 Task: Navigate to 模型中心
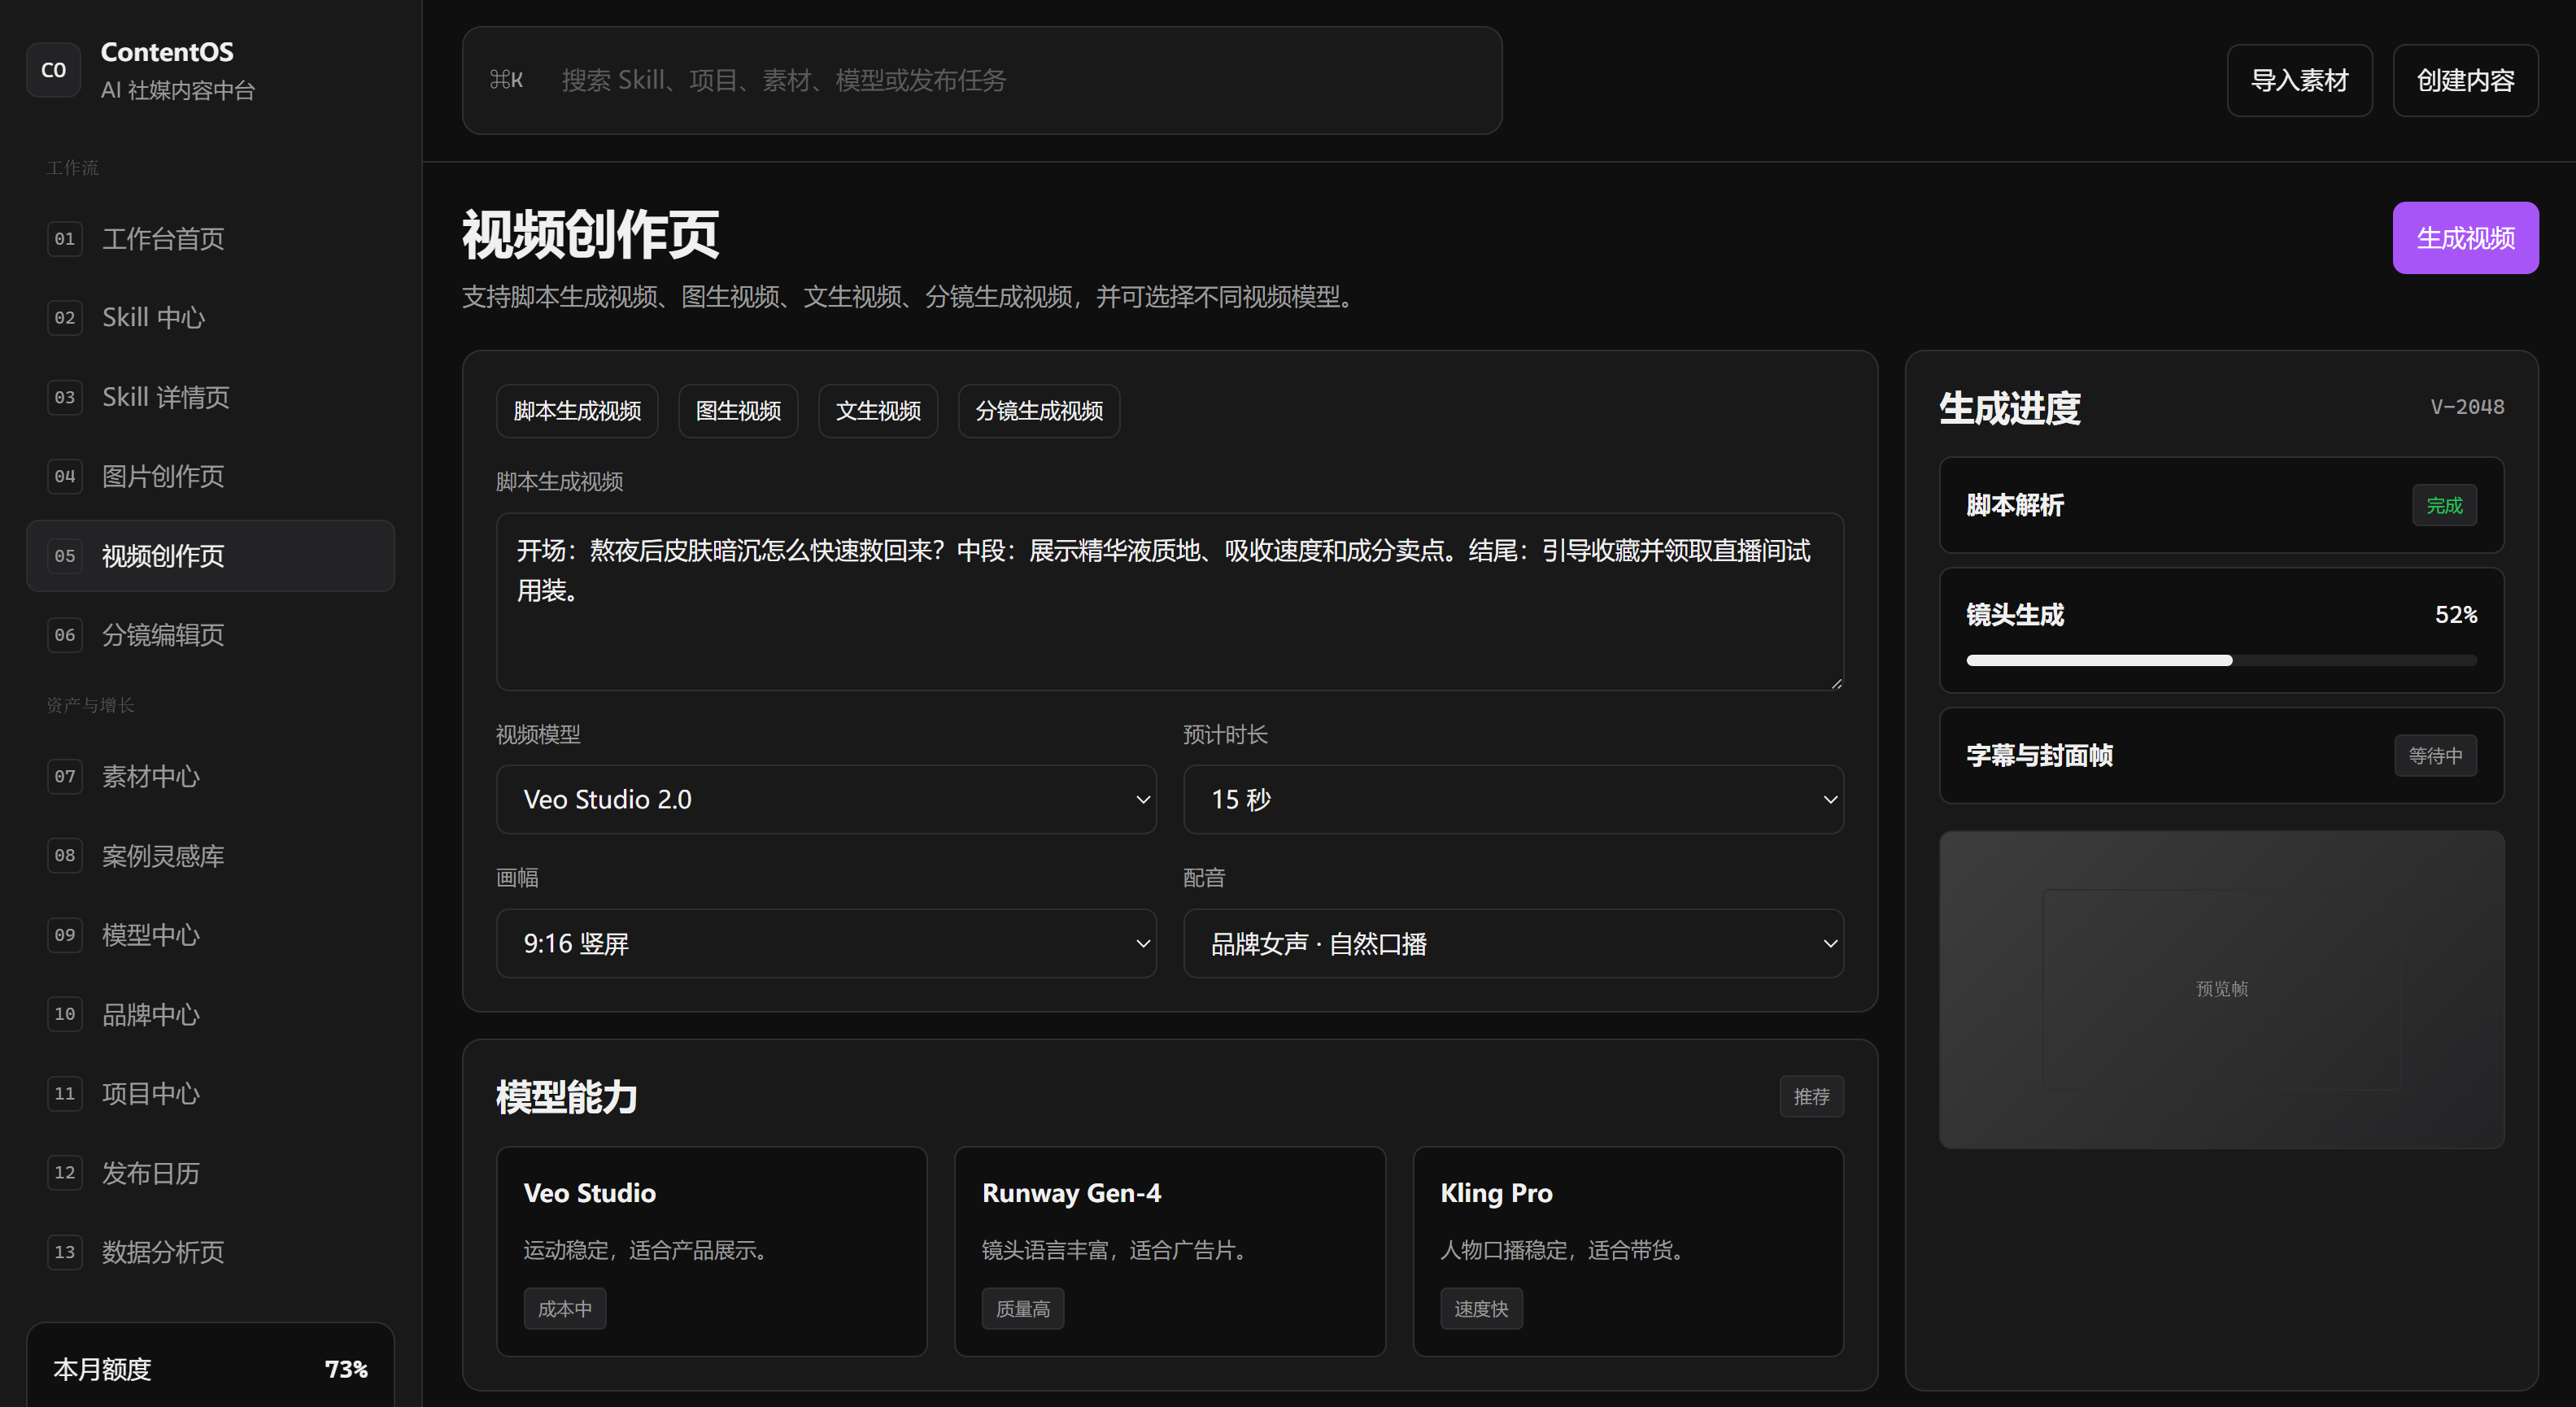click(x=210, y=935)
